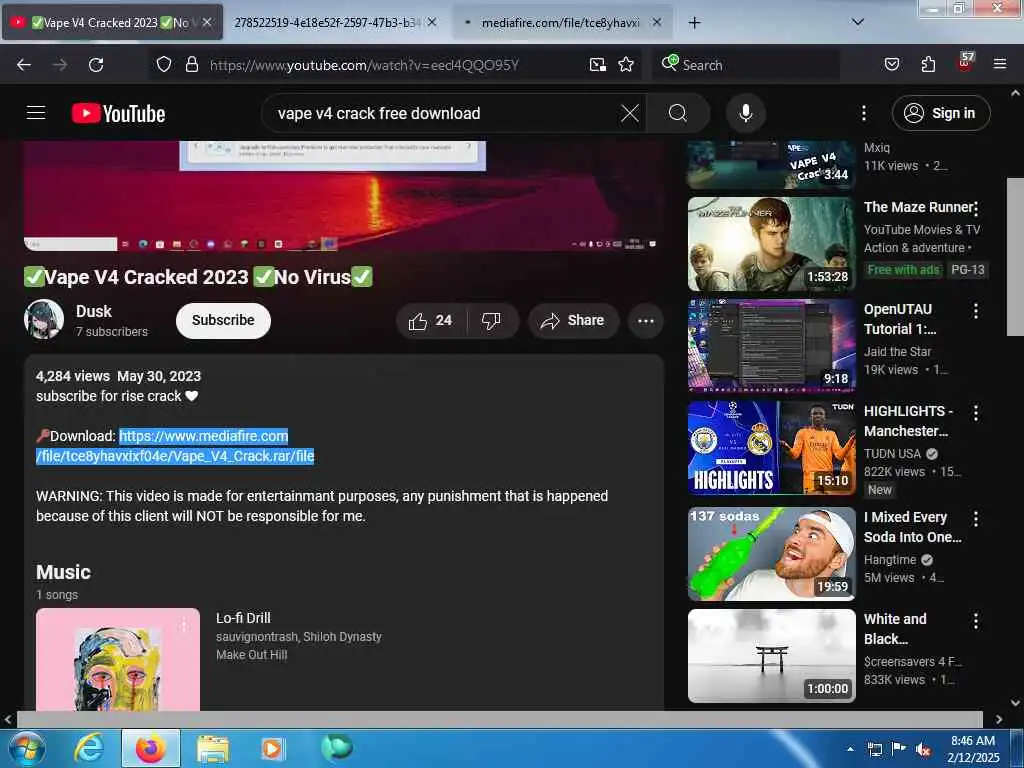Reload the page with the refresh icon
The width and height of the screenshot is (1024, 768).
[x=96, y=65]
